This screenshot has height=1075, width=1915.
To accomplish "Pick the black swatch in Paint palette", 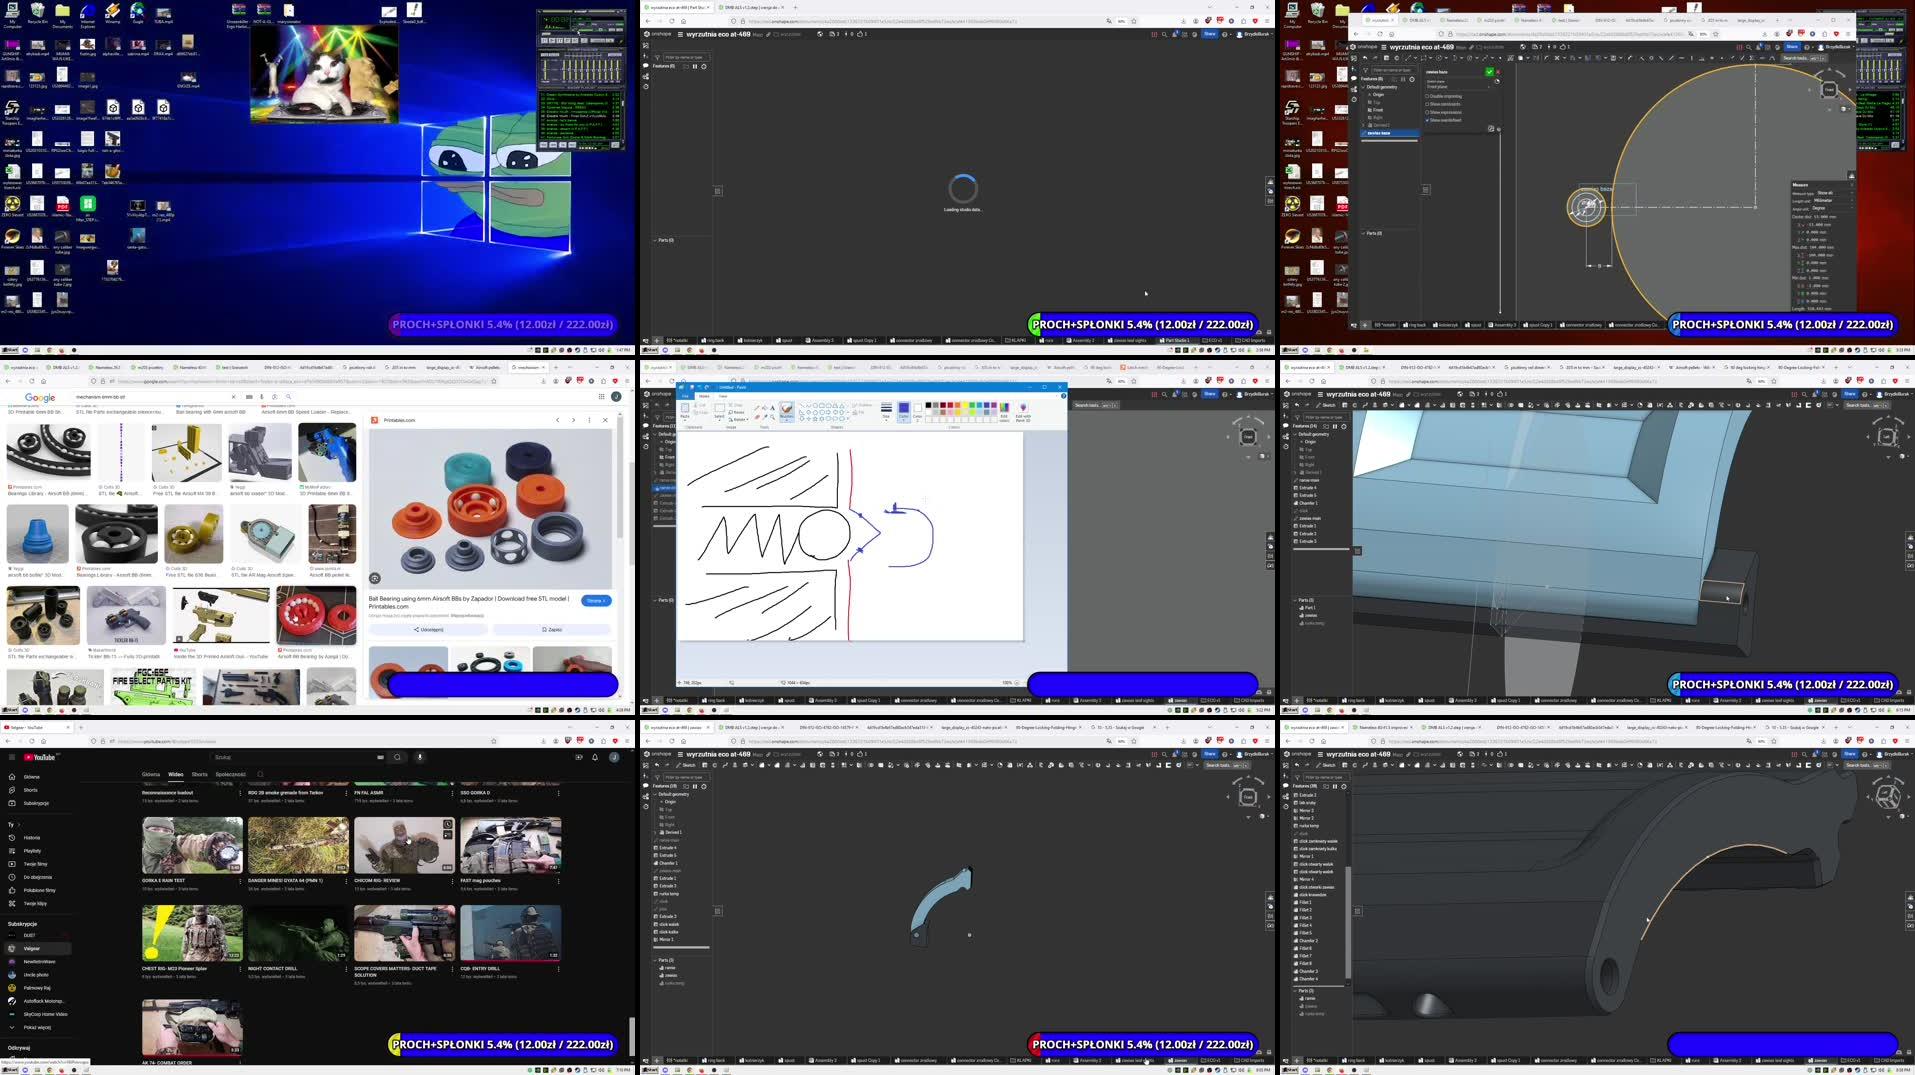I will (928, 405).
